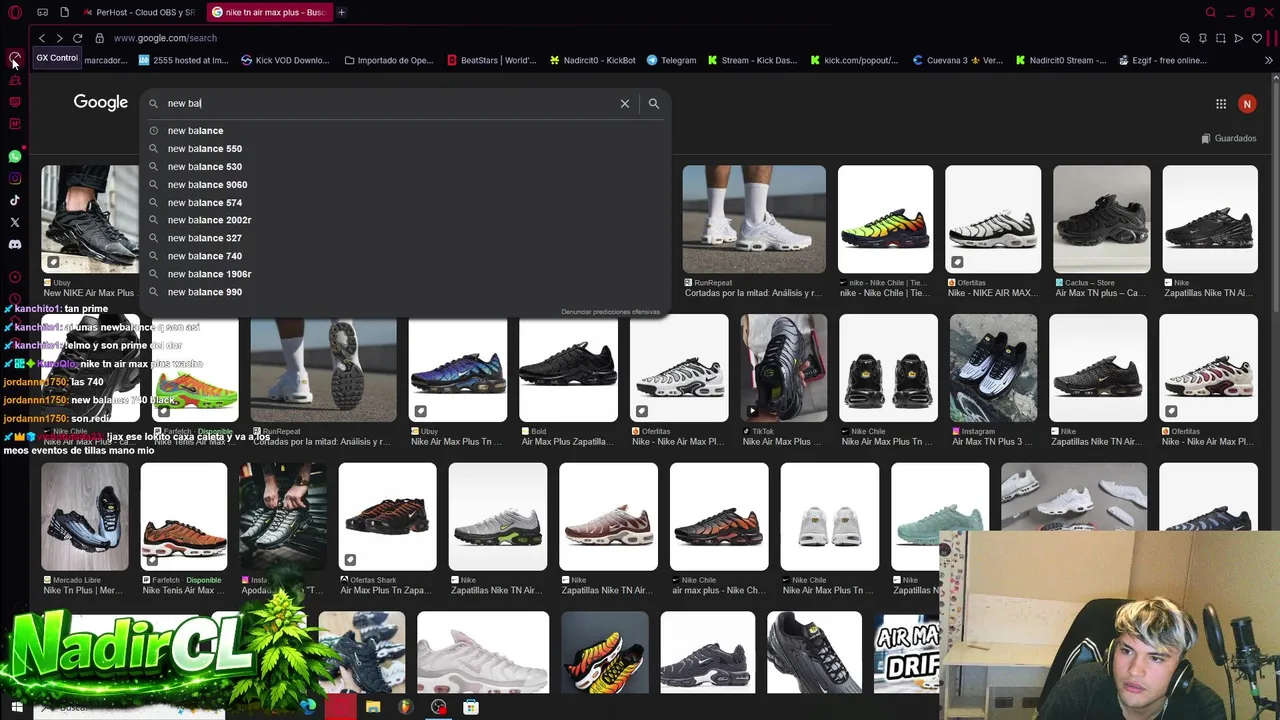
Task: Open TikTok in the Opera sidebar
Action: [14, 200]
